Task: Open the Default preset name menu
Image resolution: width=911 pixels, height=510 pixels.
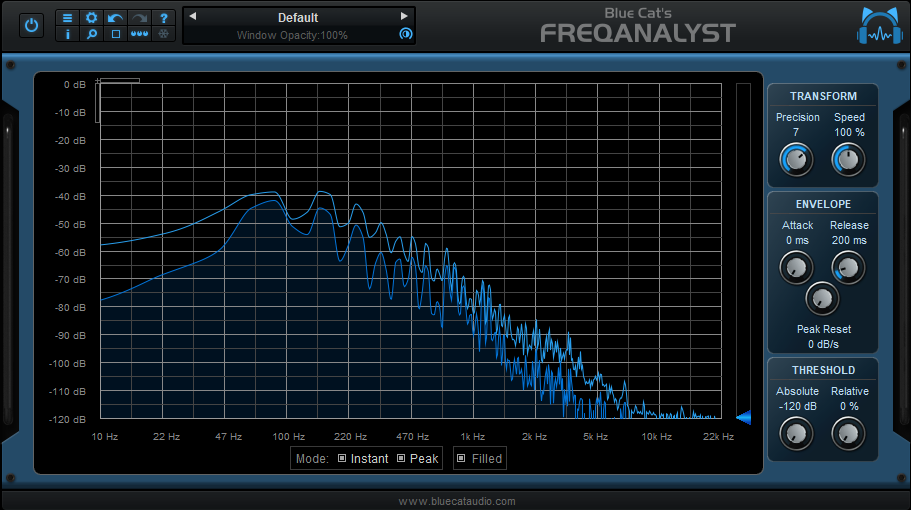Action: (x=298, y=17)
